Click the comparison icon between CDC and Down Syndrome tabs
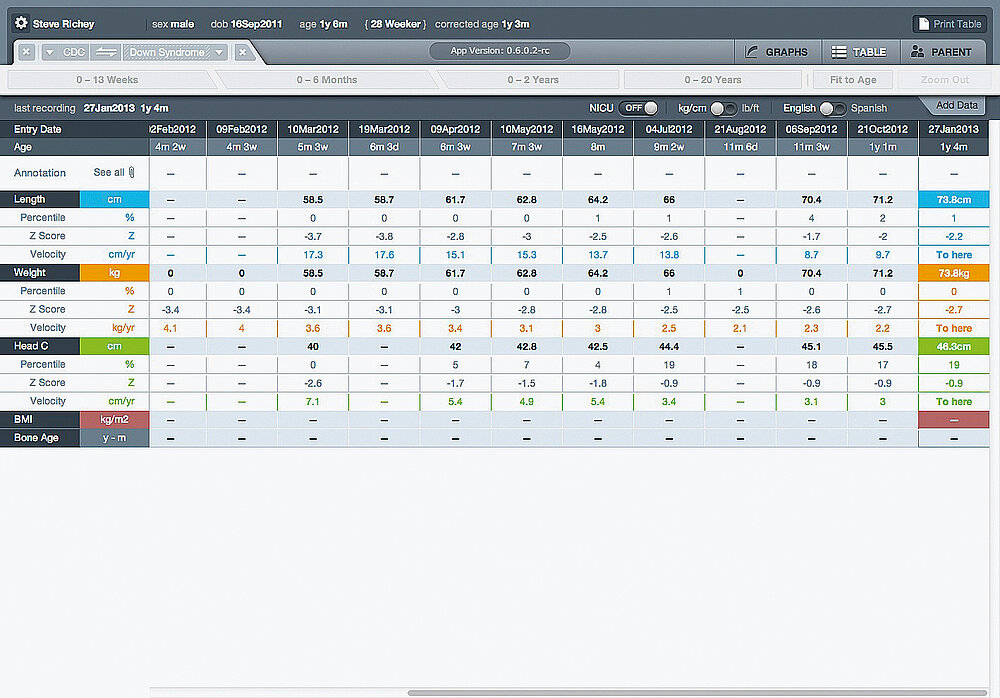 point(105,52)
